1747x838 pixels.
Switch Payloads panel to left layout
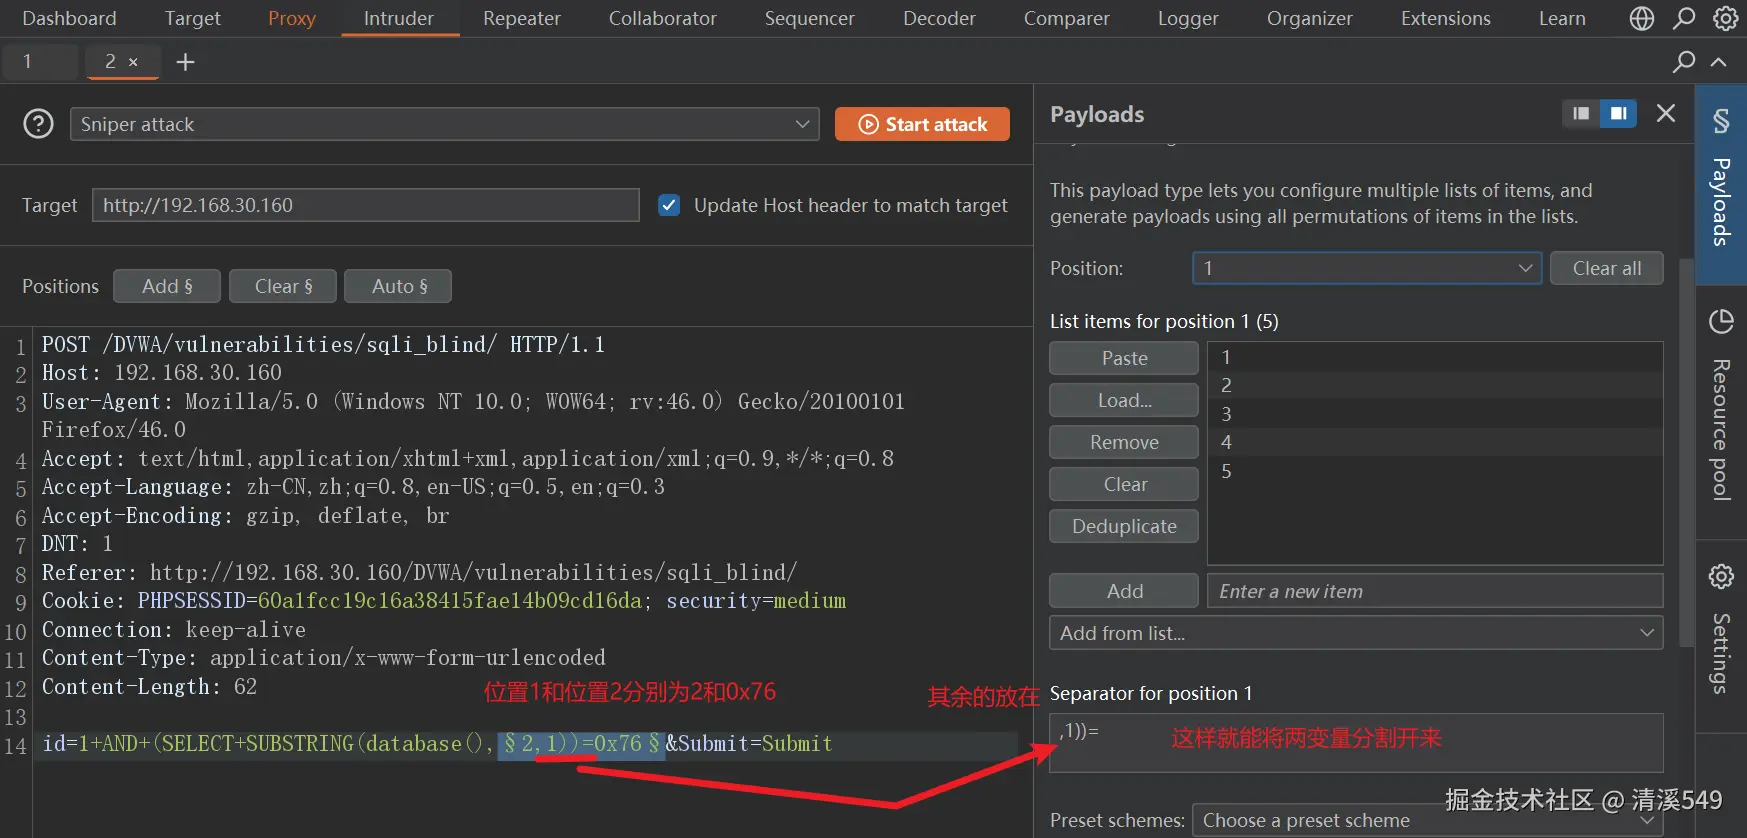click(1580, 114)
